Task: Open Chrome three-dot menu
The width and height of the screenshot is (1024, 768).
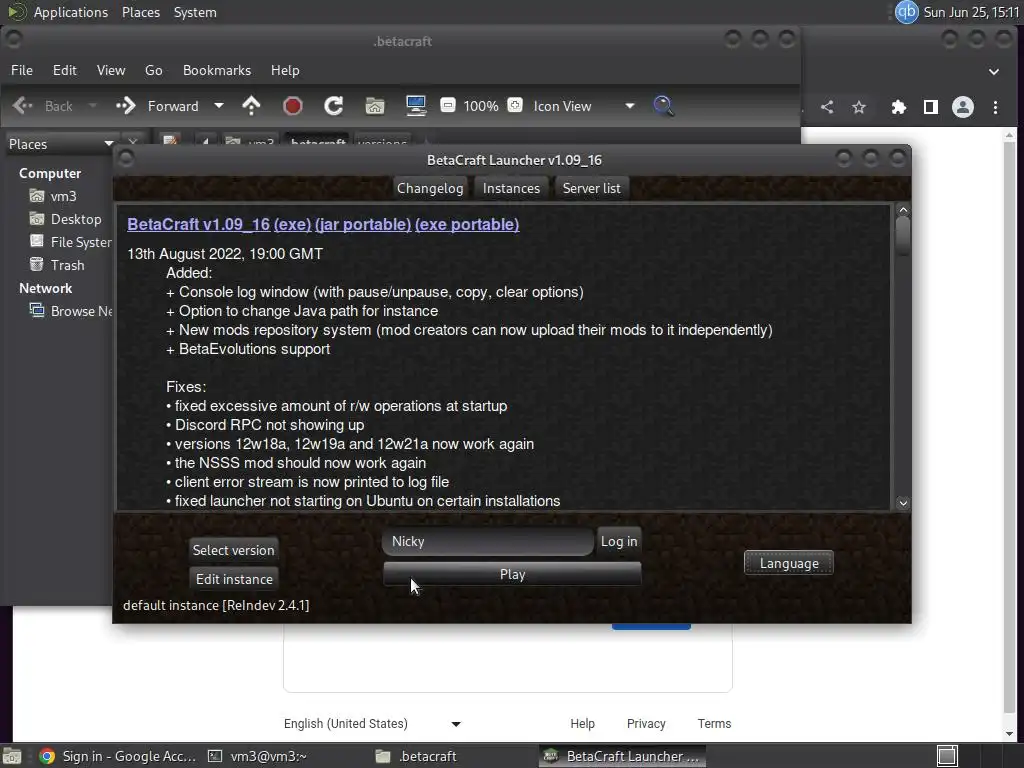Action: 995,107
